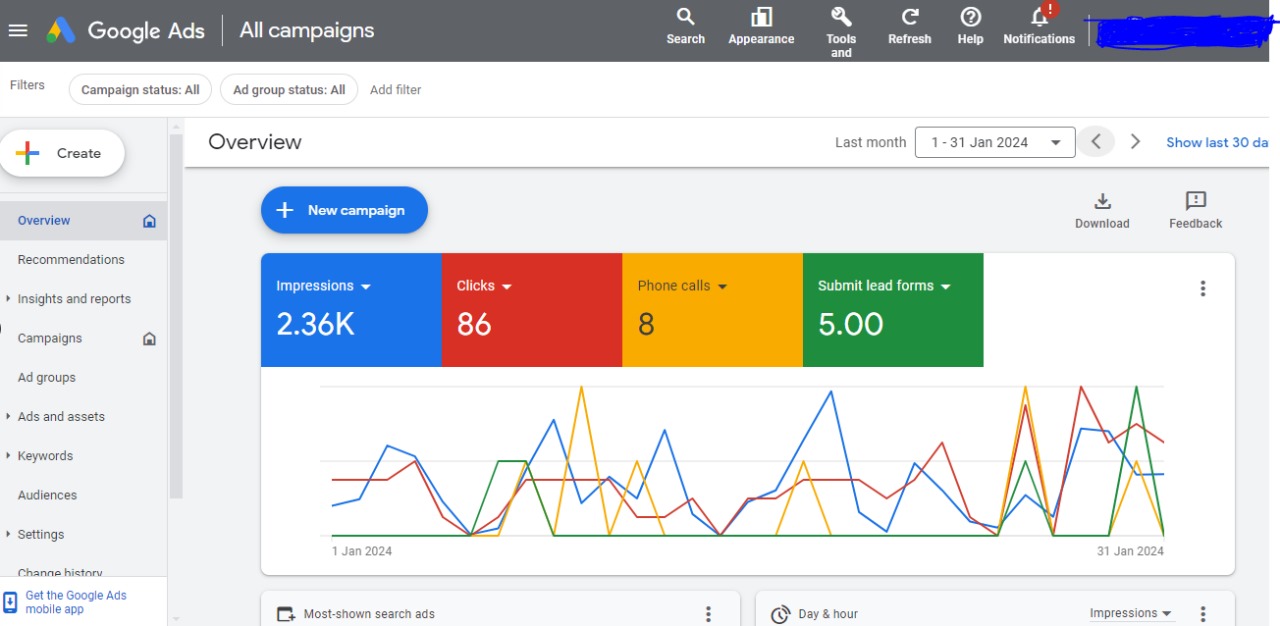
Task: Go to the previous date period arrow
Action: (1096, 142)
